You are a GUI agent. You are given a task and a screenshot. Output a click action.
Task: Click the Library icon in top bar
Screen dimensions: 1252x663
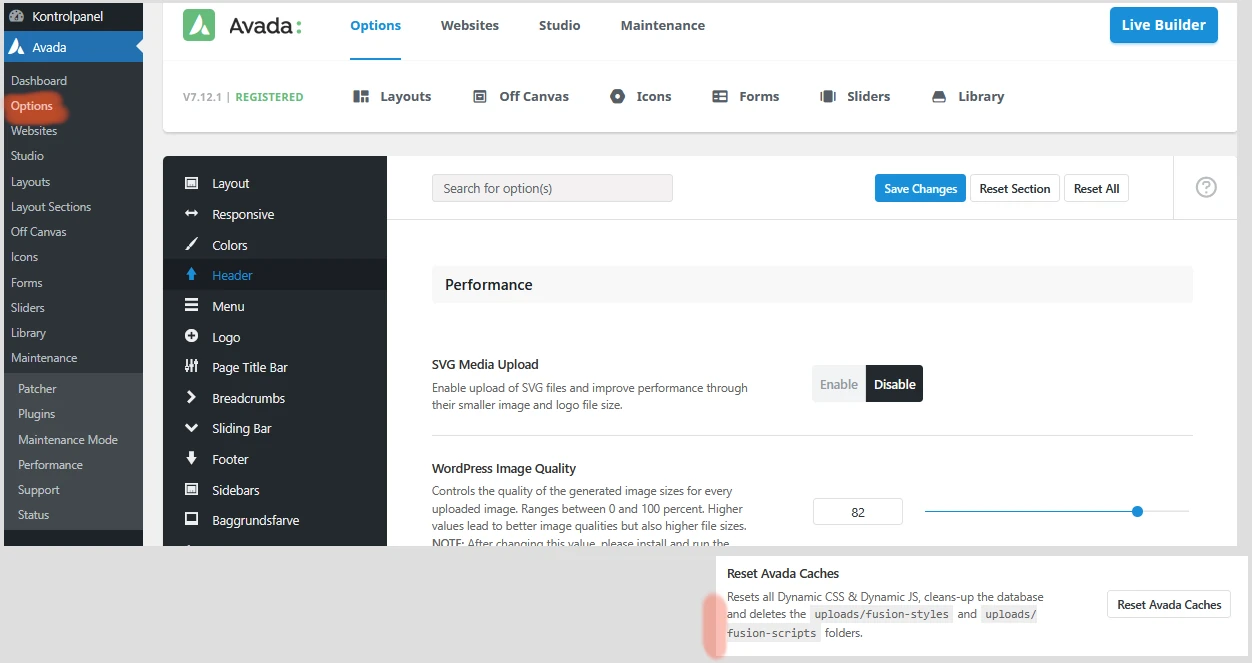click(939, 96)
